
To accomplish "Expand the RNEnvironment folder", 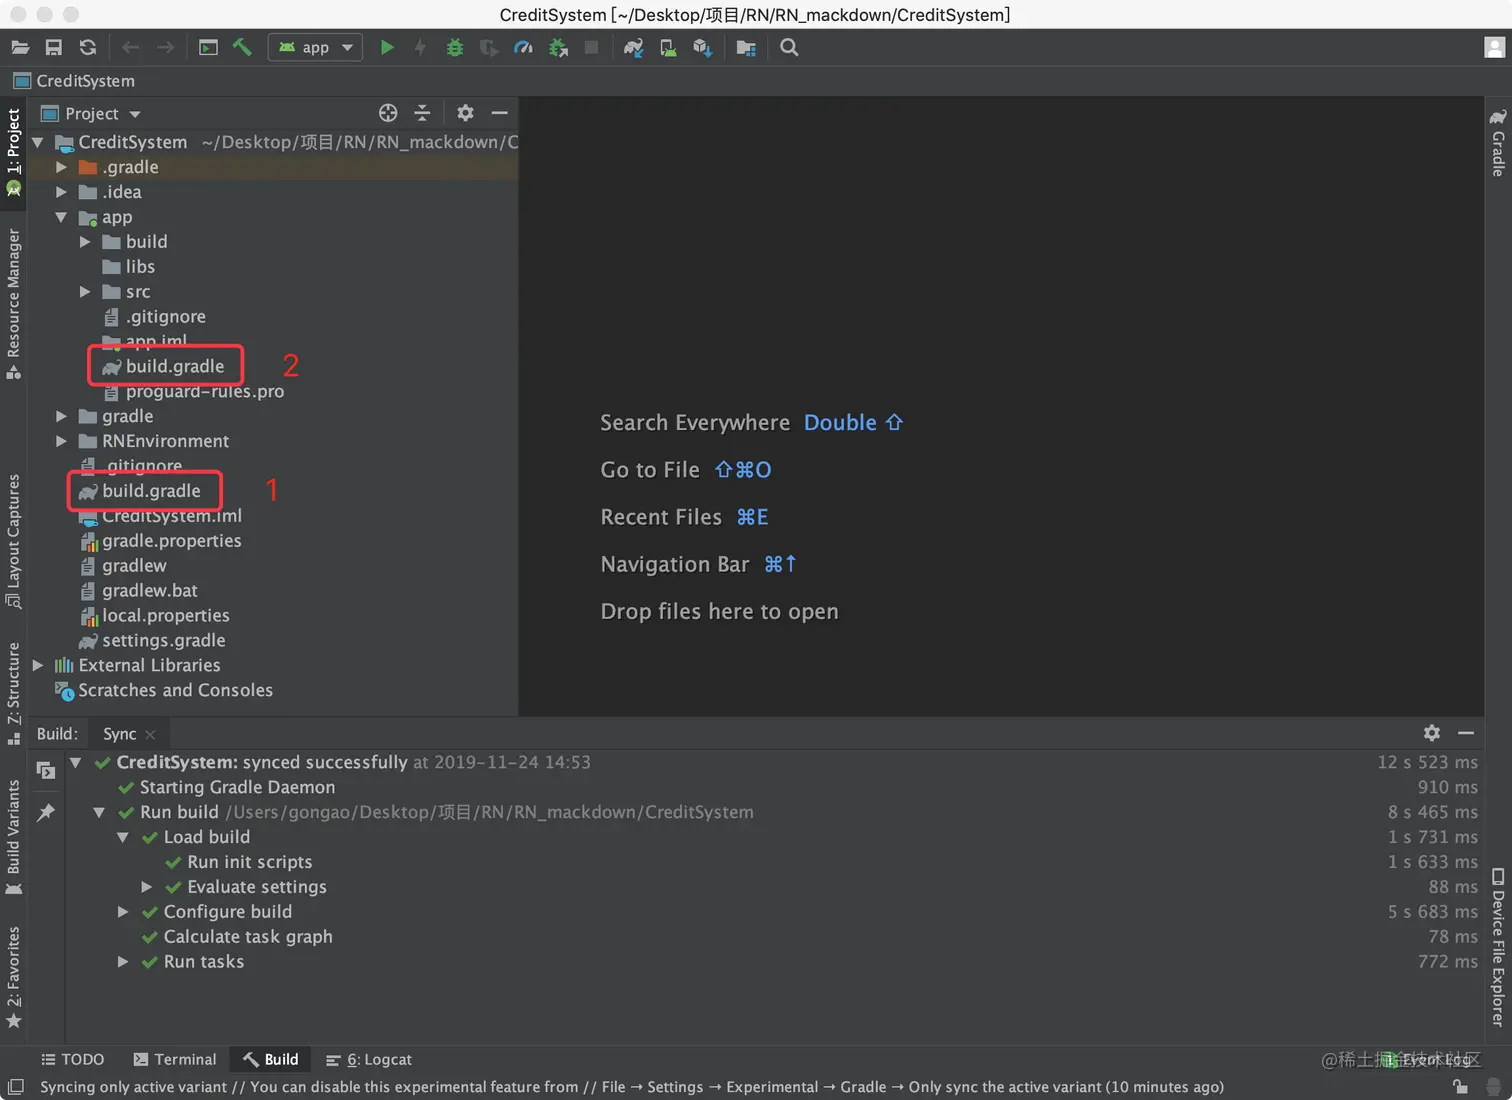I will coord(61,441).
